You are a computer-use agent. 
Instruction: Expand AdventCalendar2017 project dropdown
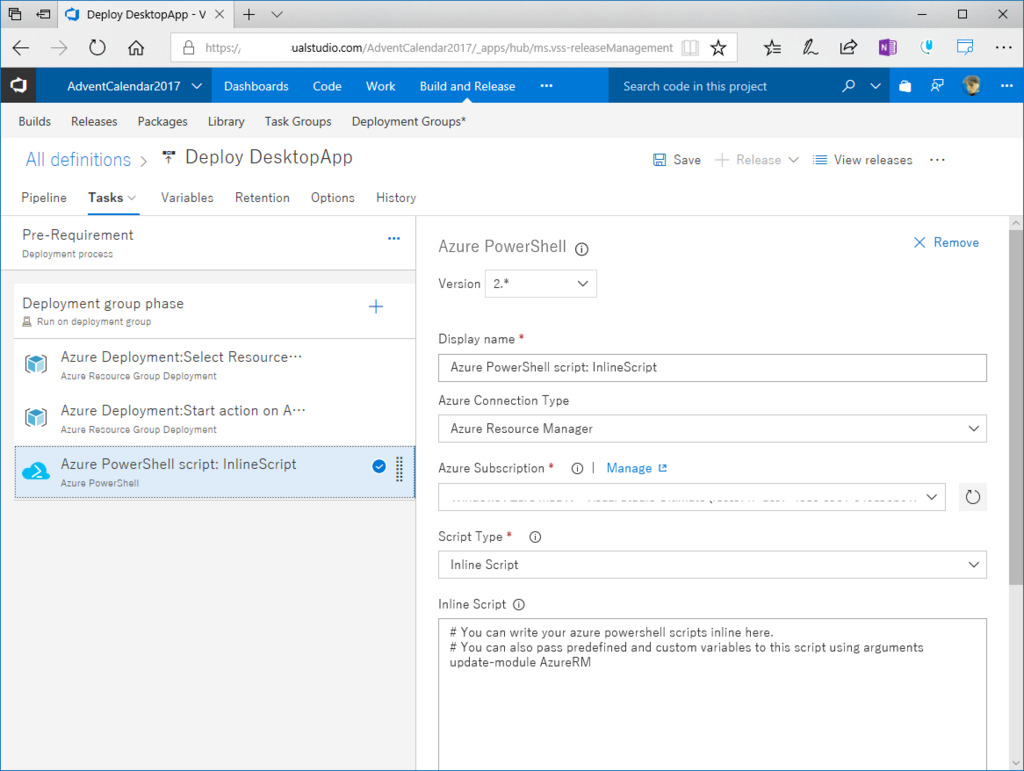tap(197, 86)
